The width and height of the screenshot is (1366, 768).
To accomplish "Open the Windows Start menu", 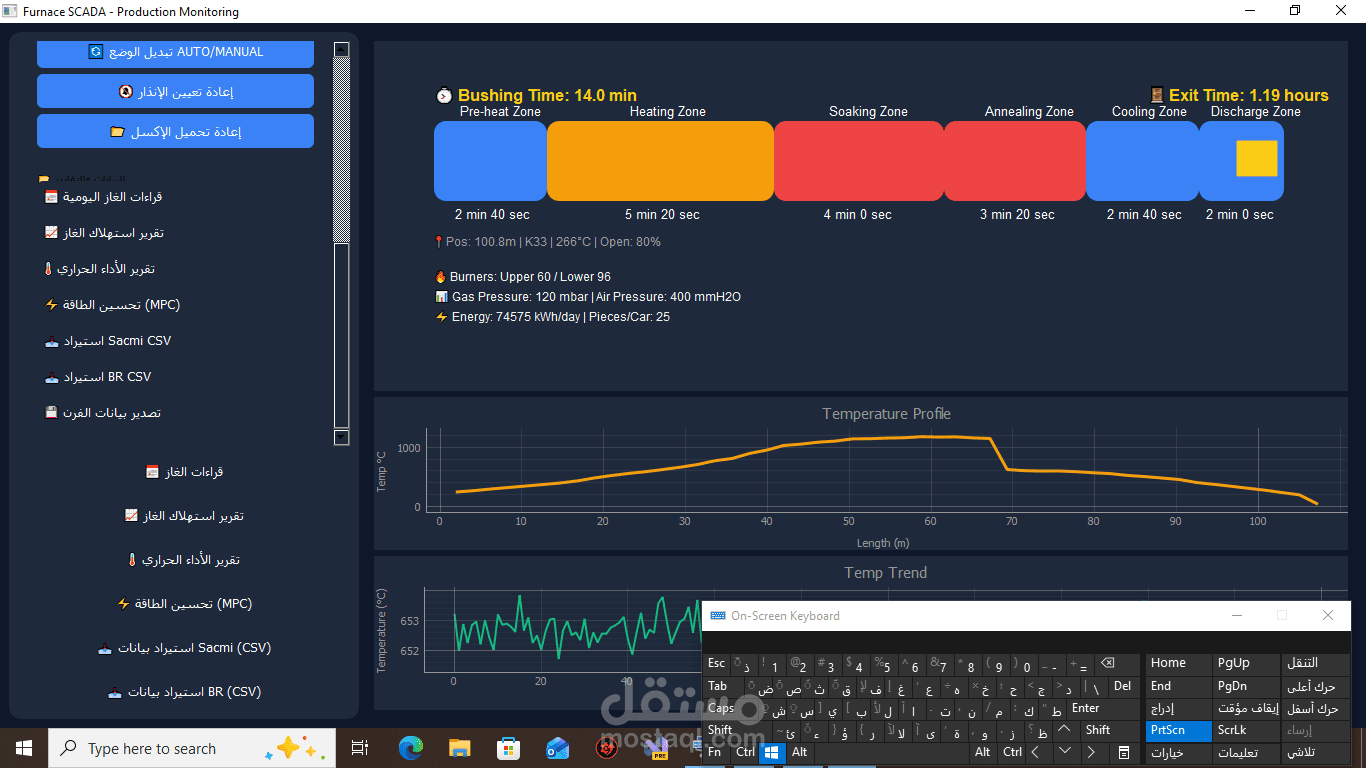I will (x=24, y=748).
